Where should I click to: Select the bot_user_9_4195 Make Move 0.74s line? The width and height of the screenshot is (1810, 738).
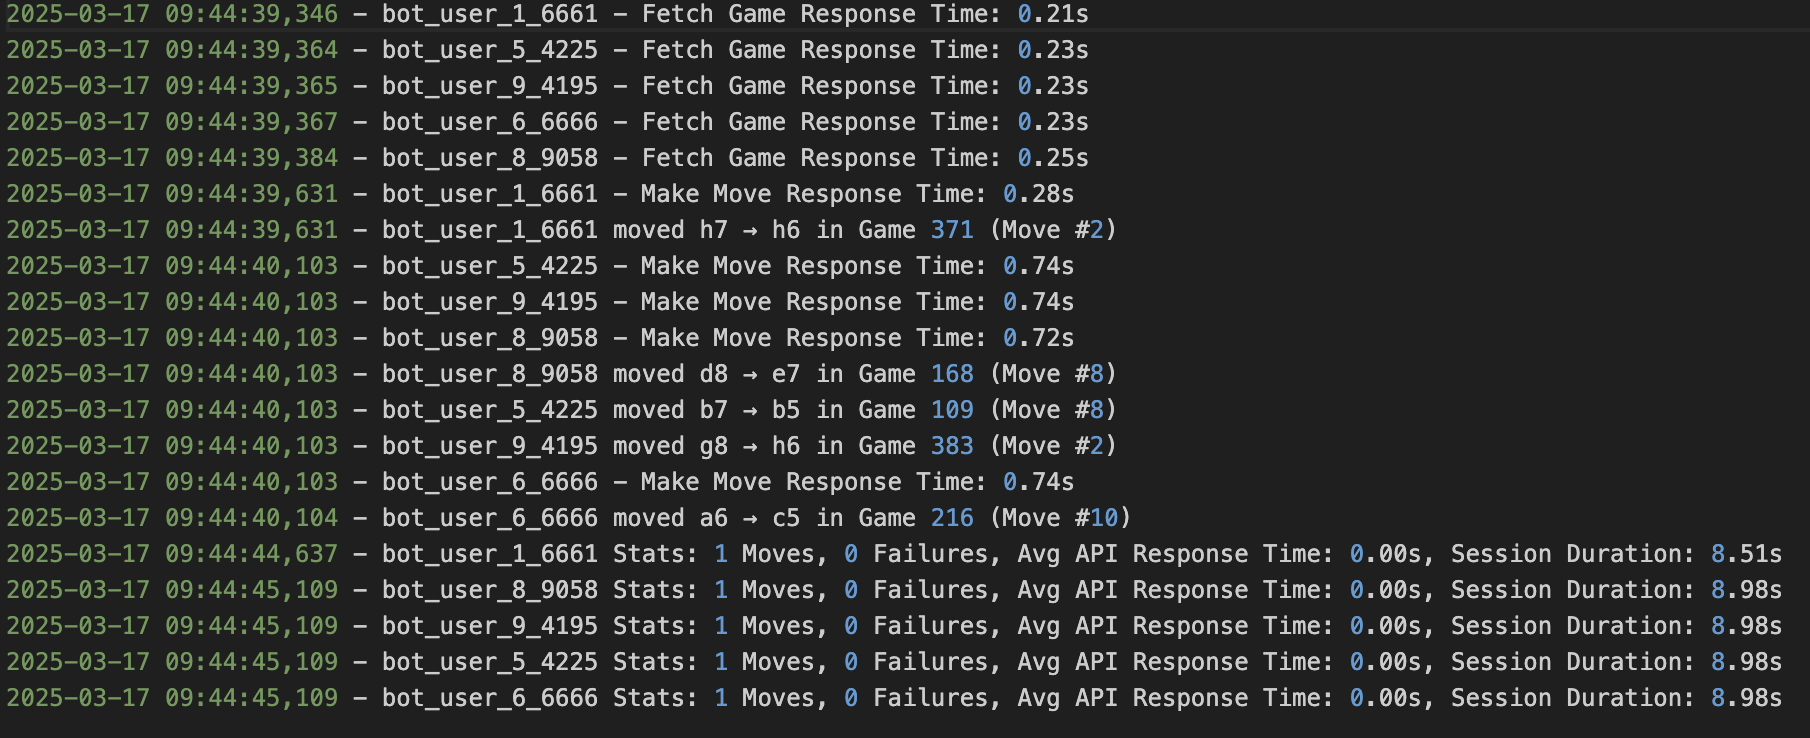(541, 302)
